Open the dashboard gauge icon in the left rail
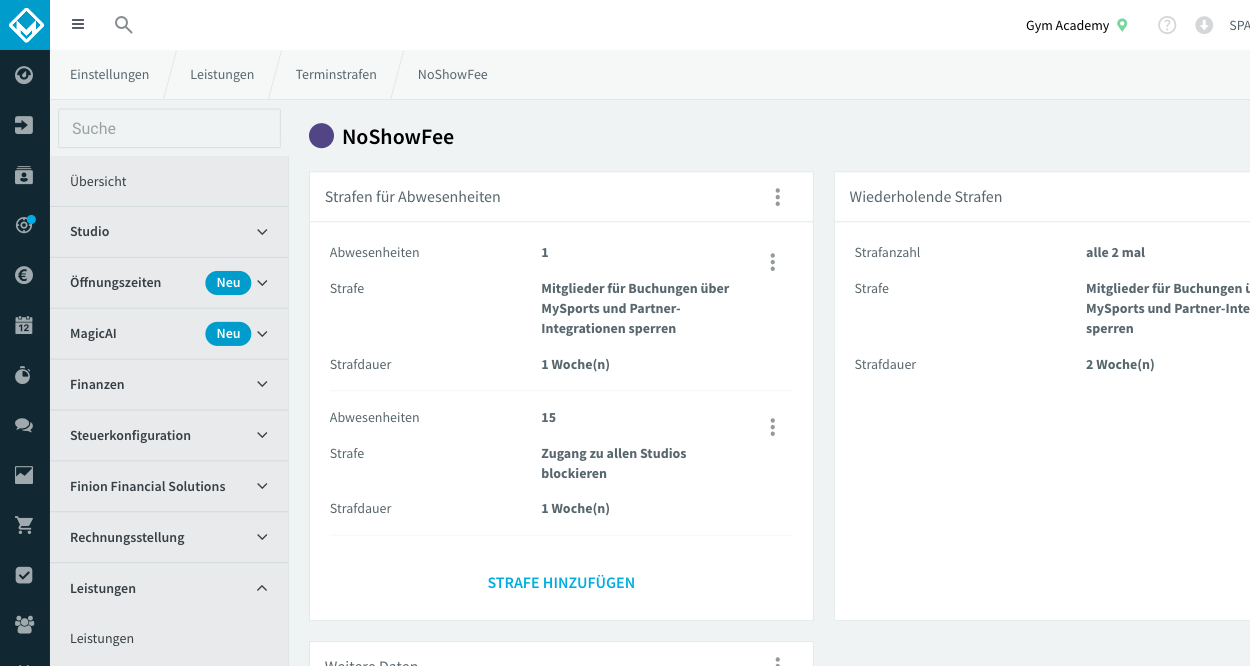Image resolution: width=1250 pixels, height=666 pixels. [25, 75]
